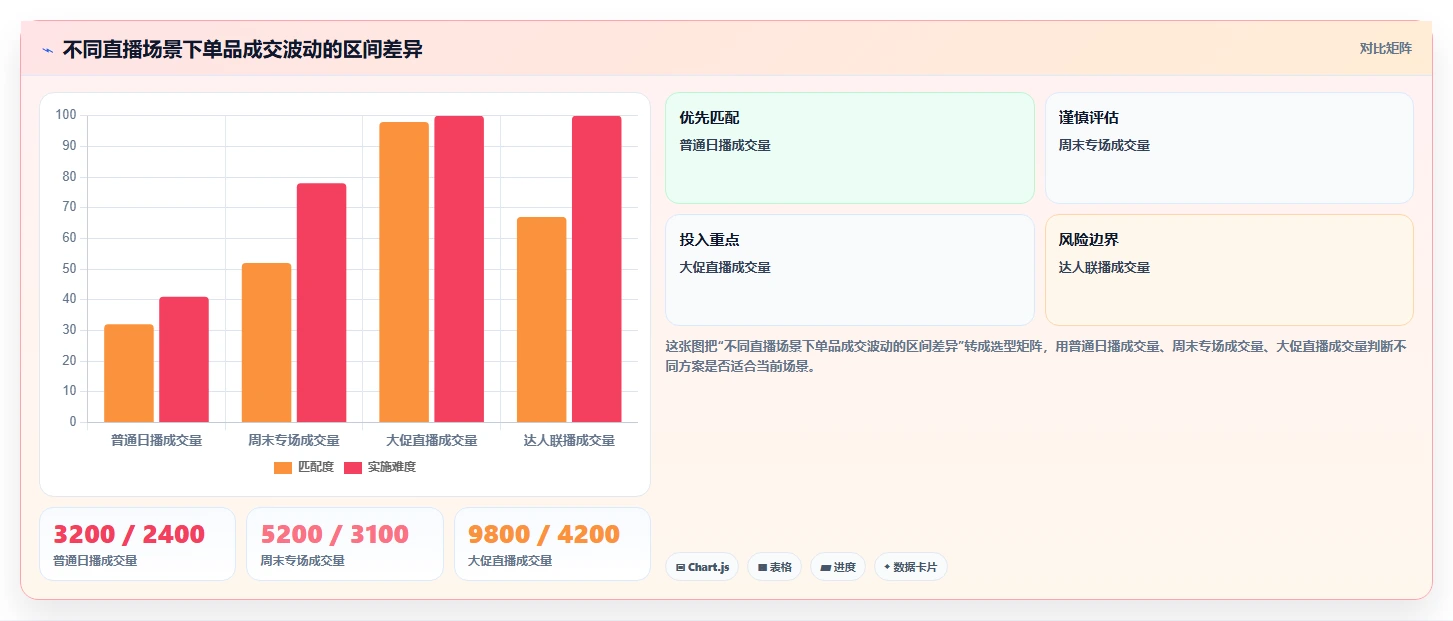Click the red bar for 达人联播成交量

coord(596,269)
